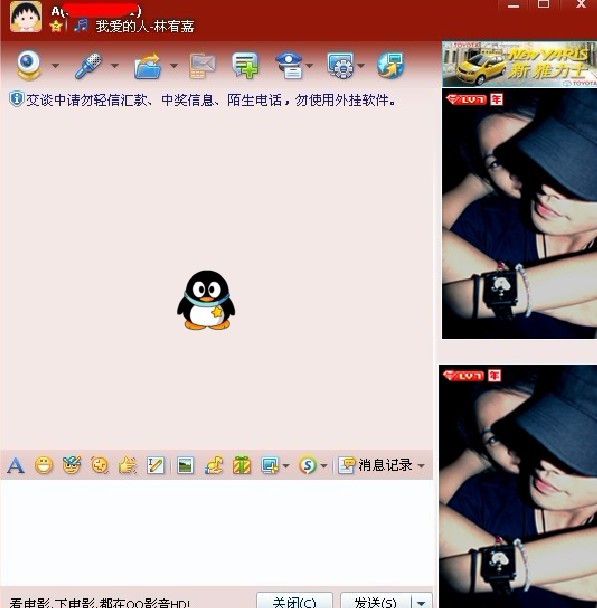
Task: Click the message text input area
Action: (216, 533)
